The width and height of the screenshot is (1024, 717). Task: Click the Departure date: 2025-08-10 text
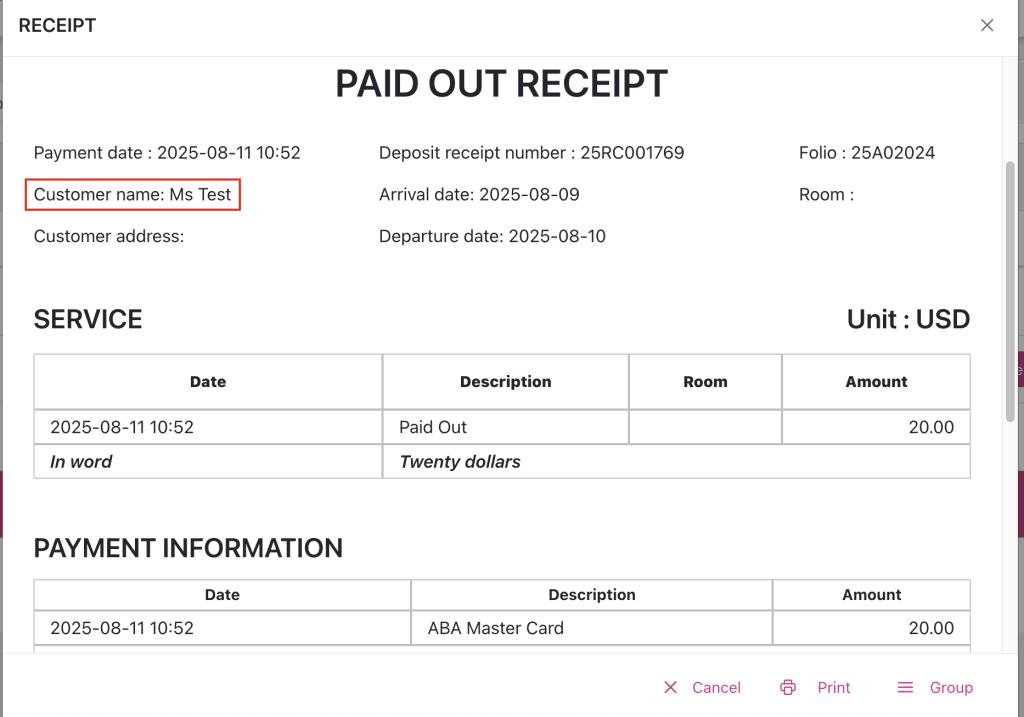tap(492, 237)
